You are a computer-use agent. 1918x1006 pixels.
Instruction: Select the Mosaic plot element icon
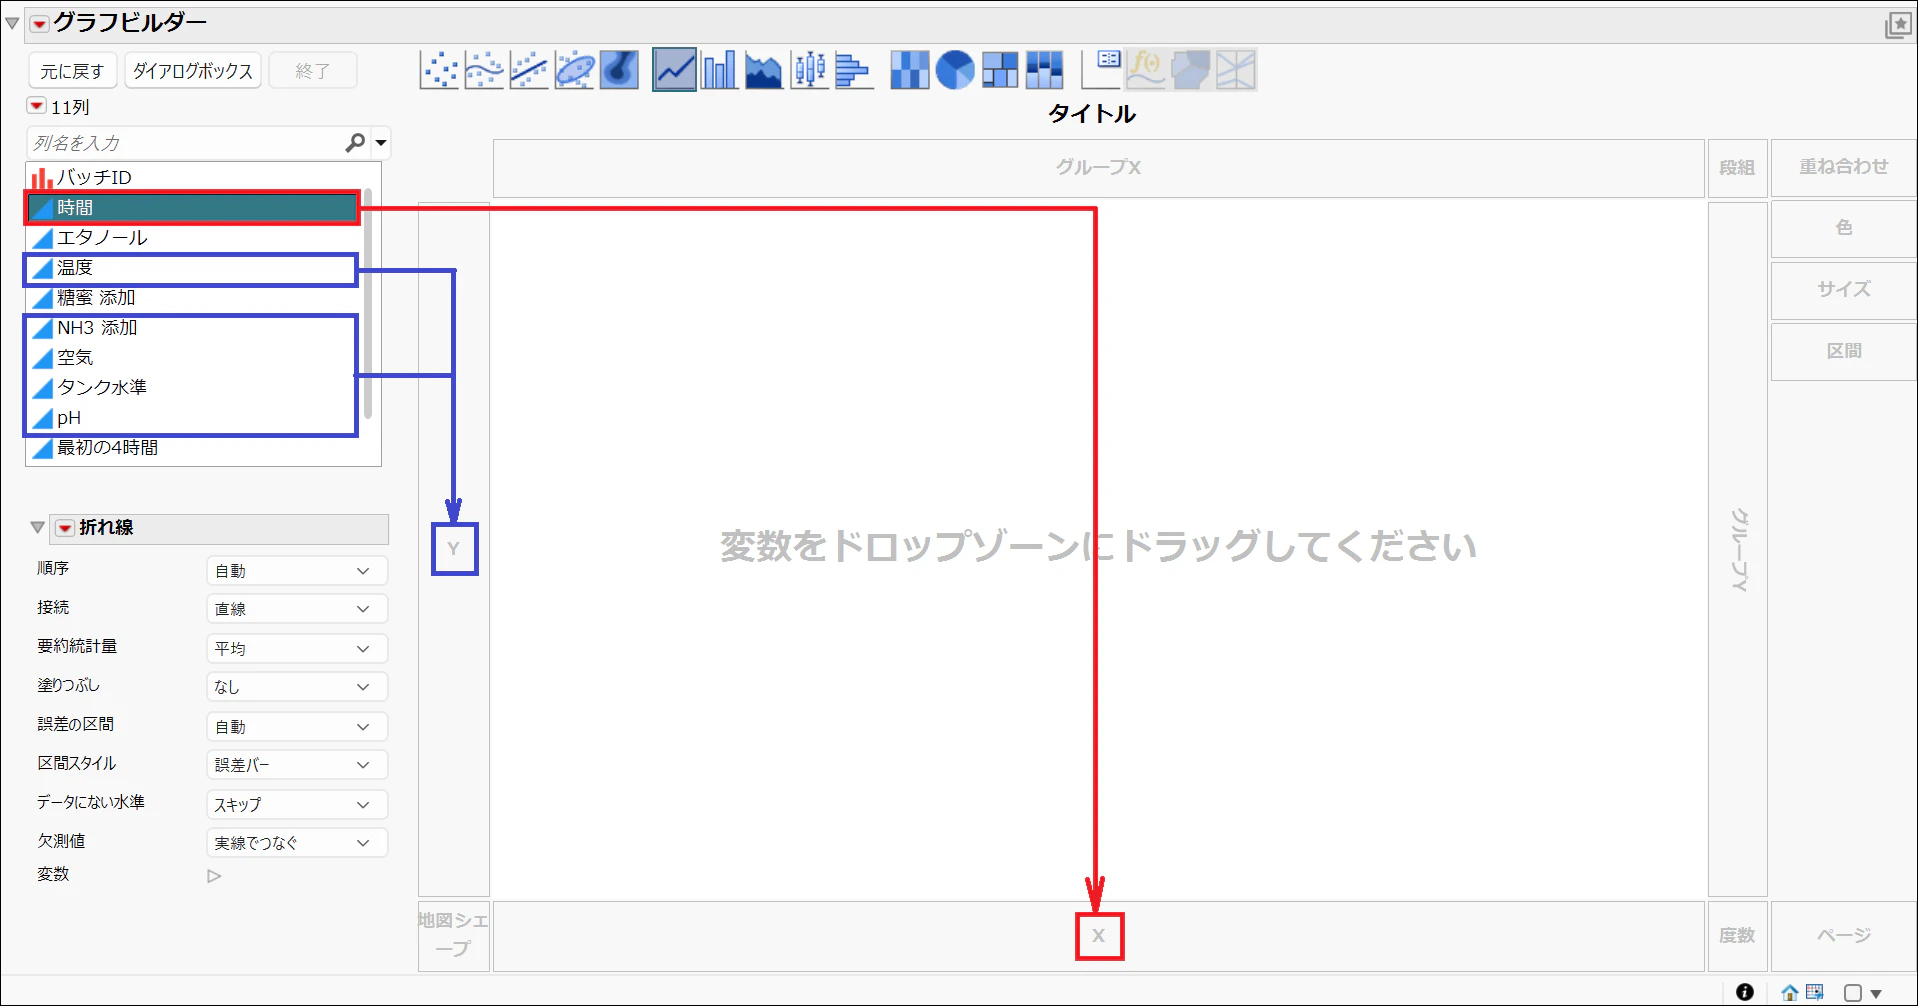point(1044,70)
